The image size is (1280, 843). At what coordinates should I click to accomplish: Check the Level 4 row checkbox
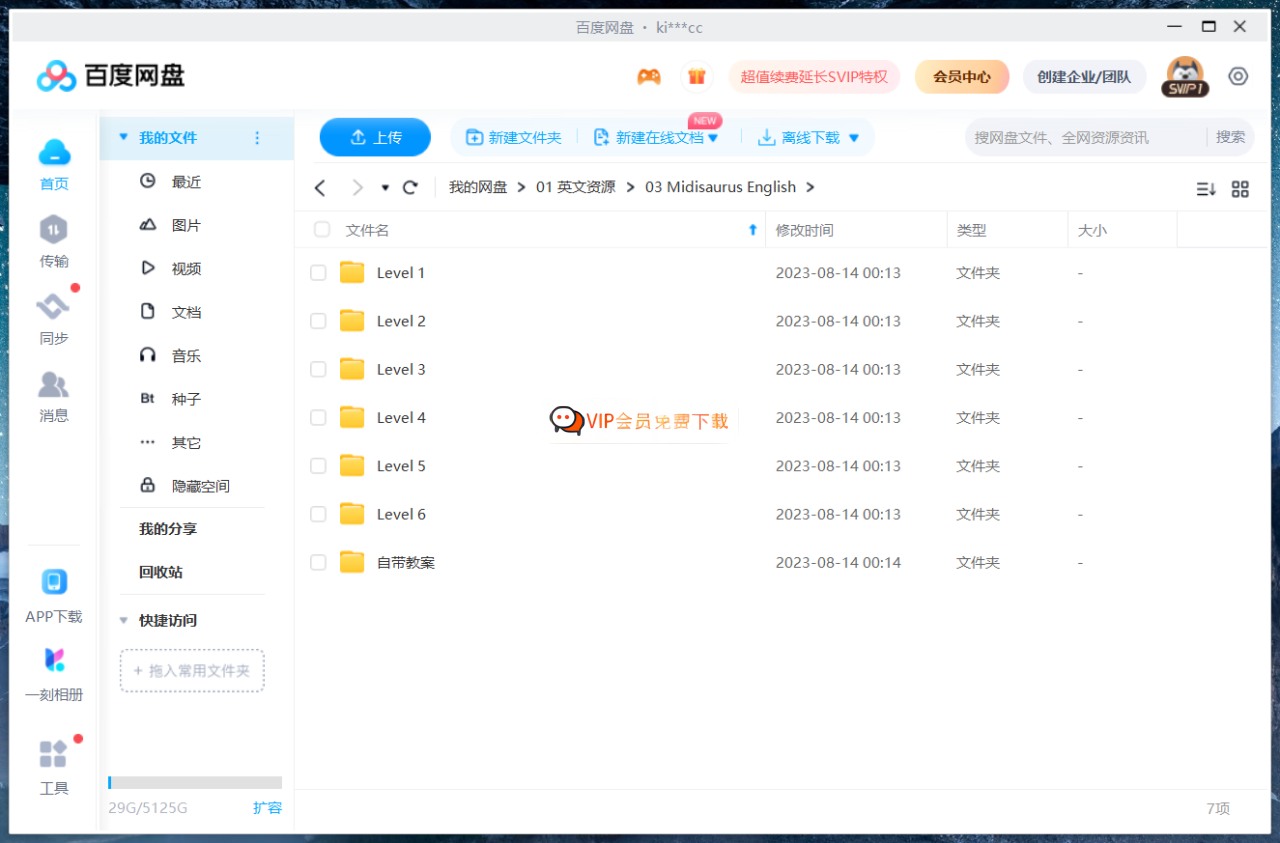pyautogui.click(x=318, y=418)
